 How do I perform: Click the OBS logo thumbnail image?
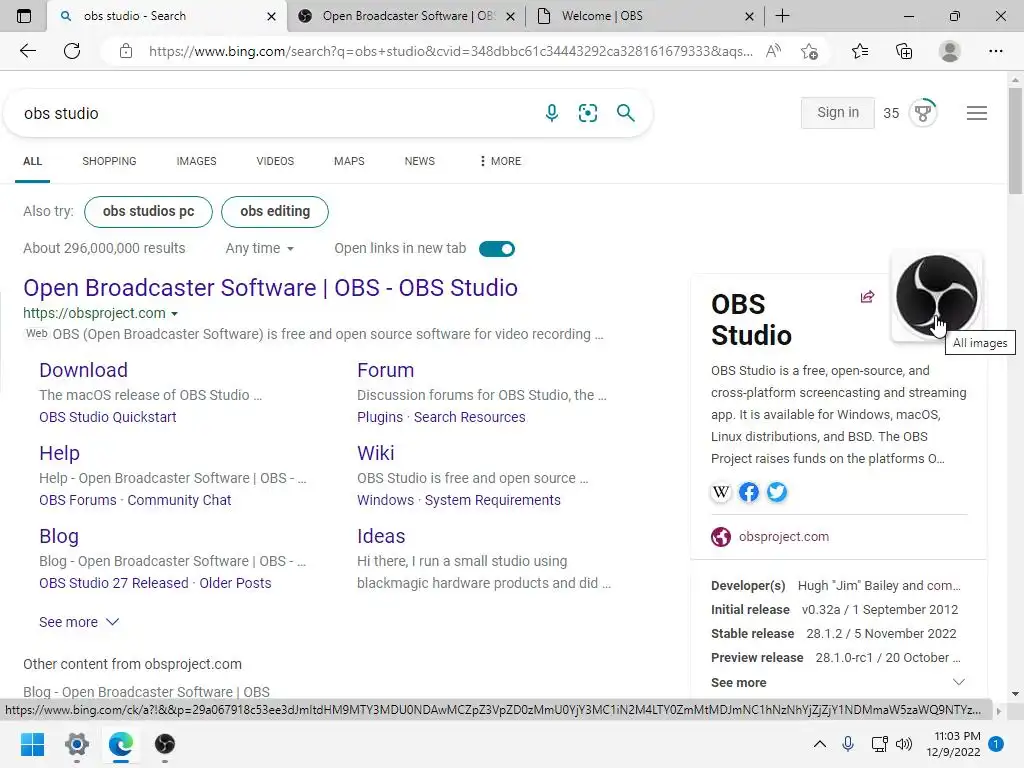(x=936, y=295)
